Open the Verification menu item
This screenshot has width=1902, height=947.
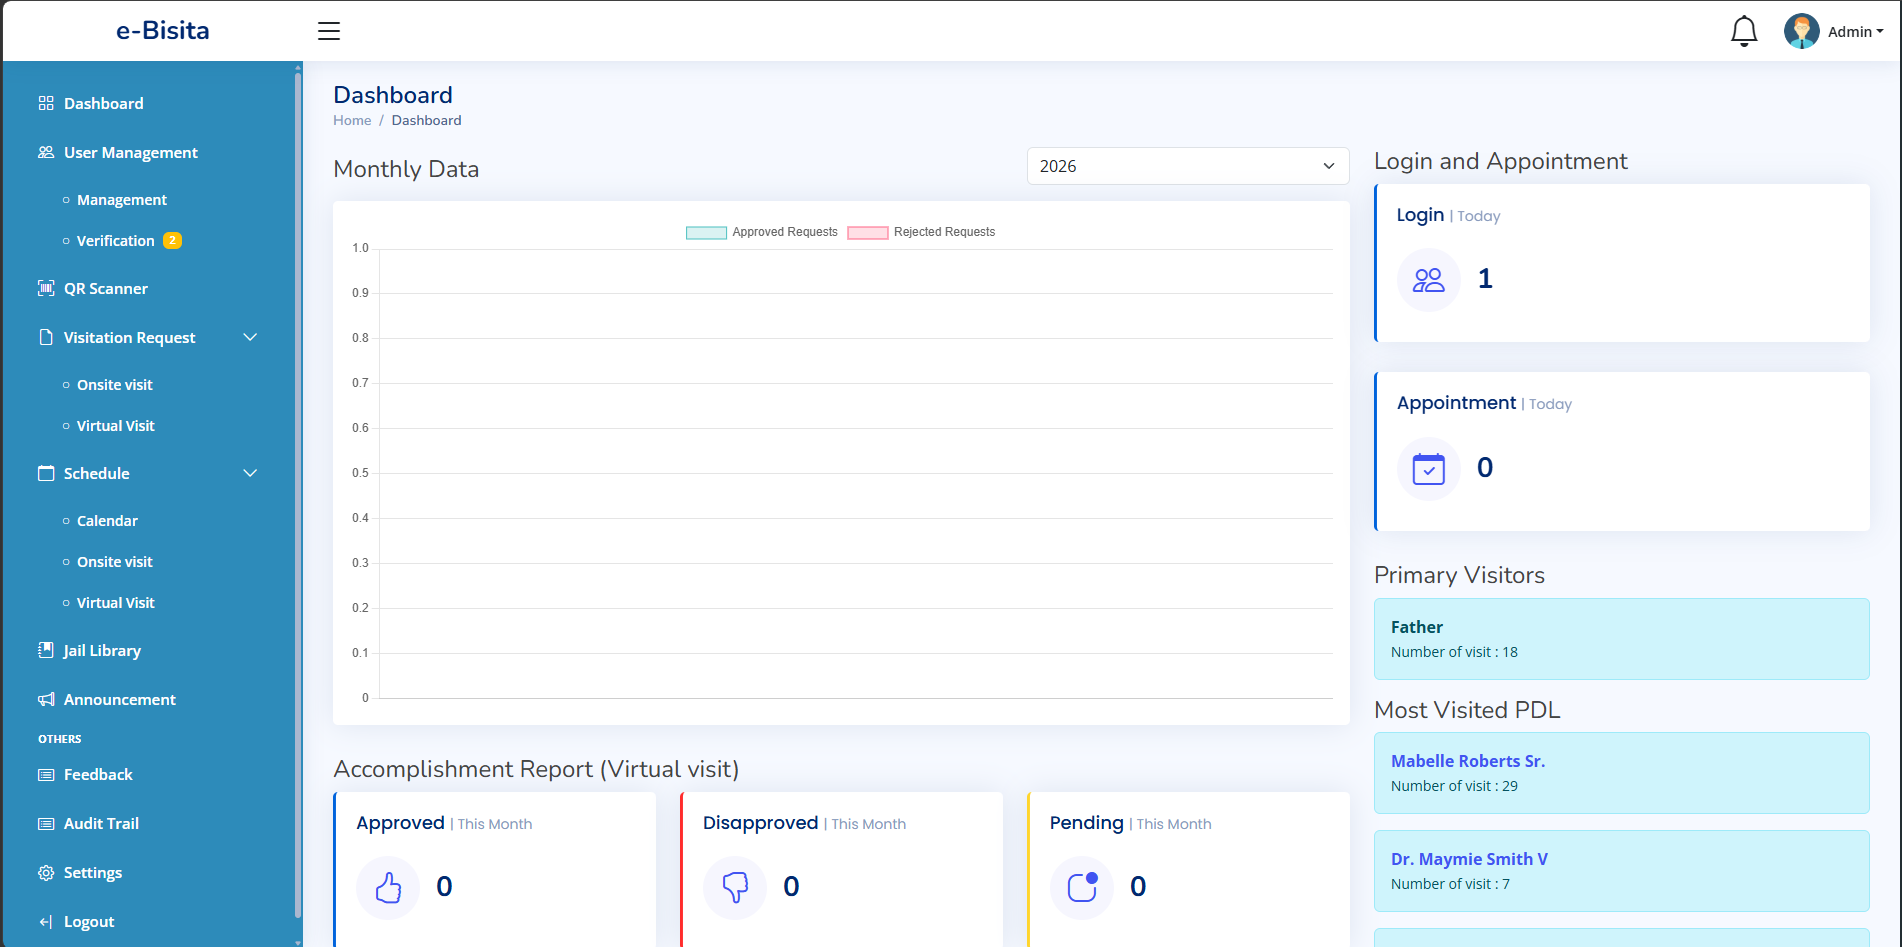(x=116, y=241)
